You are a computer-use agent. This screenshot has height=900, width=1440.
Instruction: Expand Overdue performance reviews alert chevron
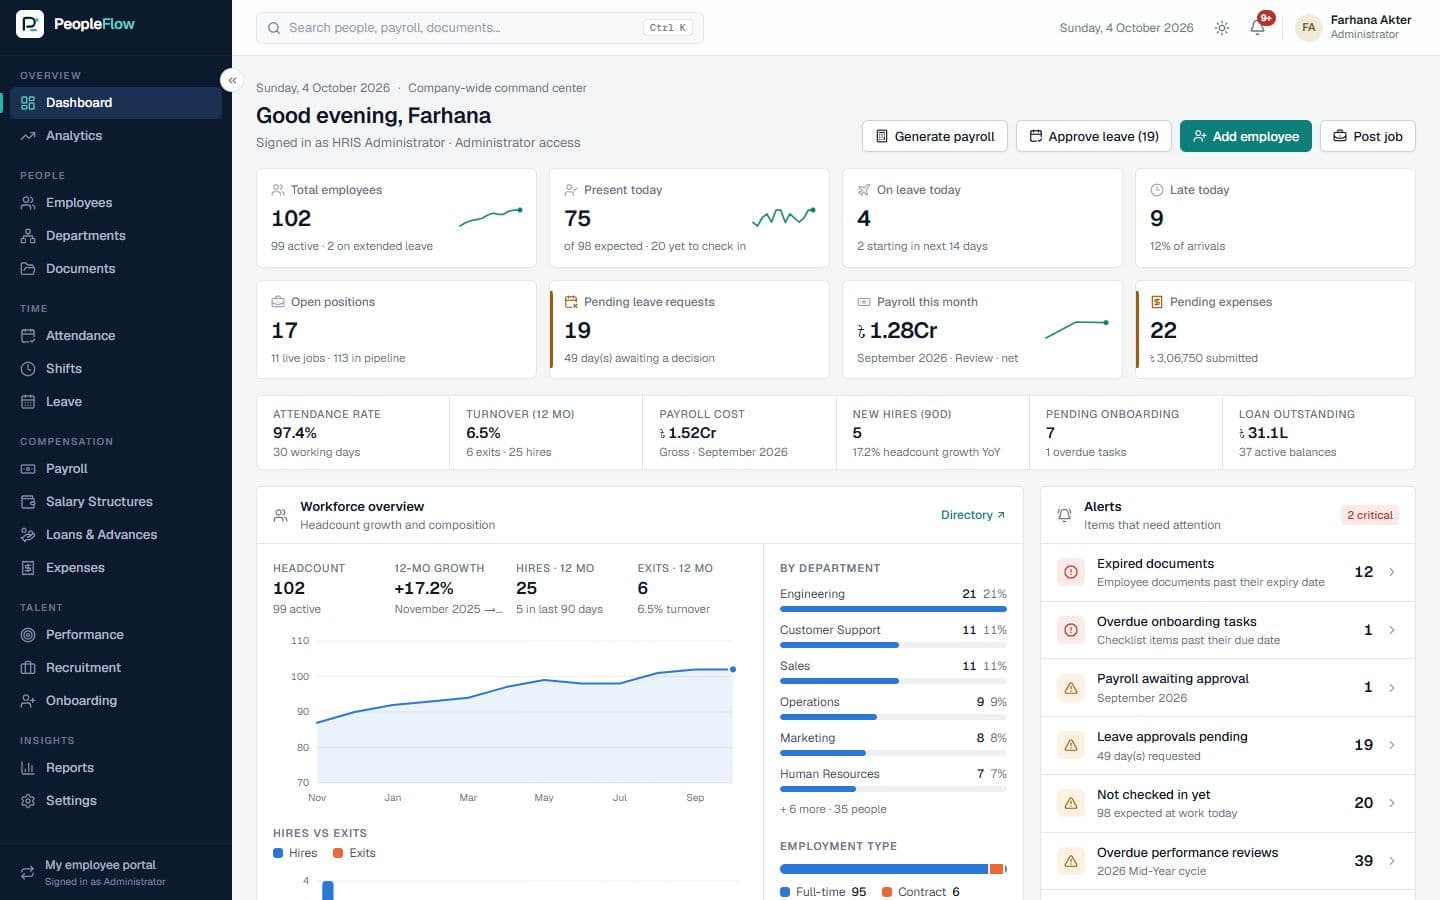click(x=1392, y=861)
